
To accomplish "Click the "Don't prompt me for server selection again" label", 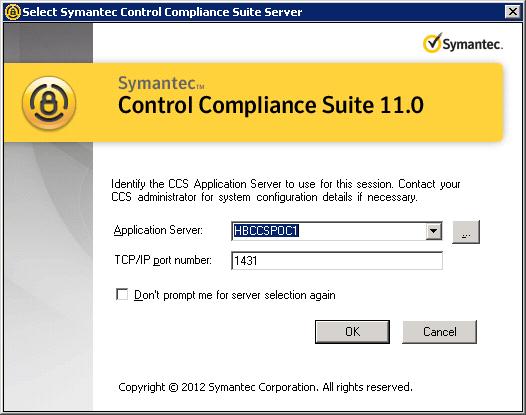I will click(x=235, y=295).
